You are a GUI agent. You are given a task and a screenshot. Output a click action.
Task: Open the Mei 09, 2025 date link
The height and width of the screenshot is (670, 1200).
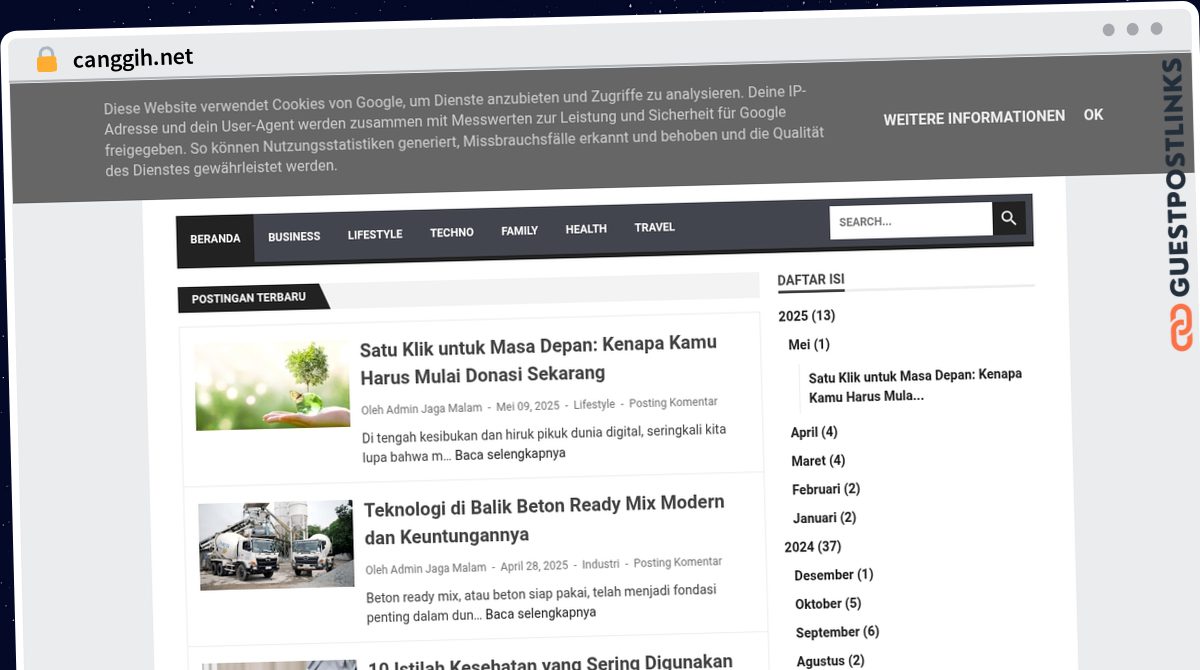[528, 406]
